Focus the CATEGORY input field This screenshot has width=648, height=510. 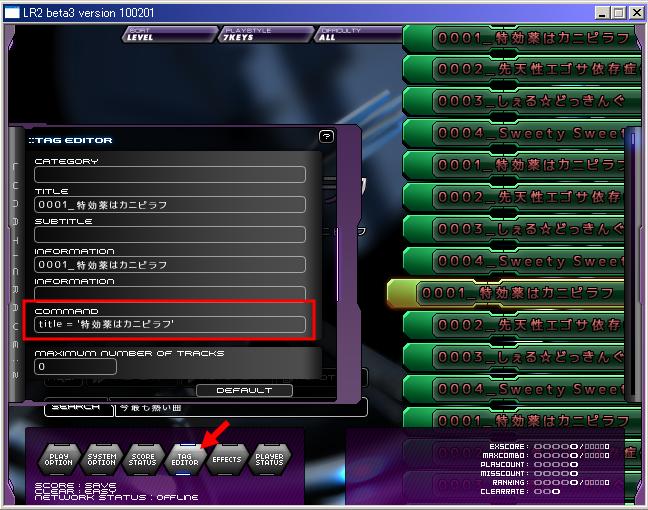tap(170, 174)
